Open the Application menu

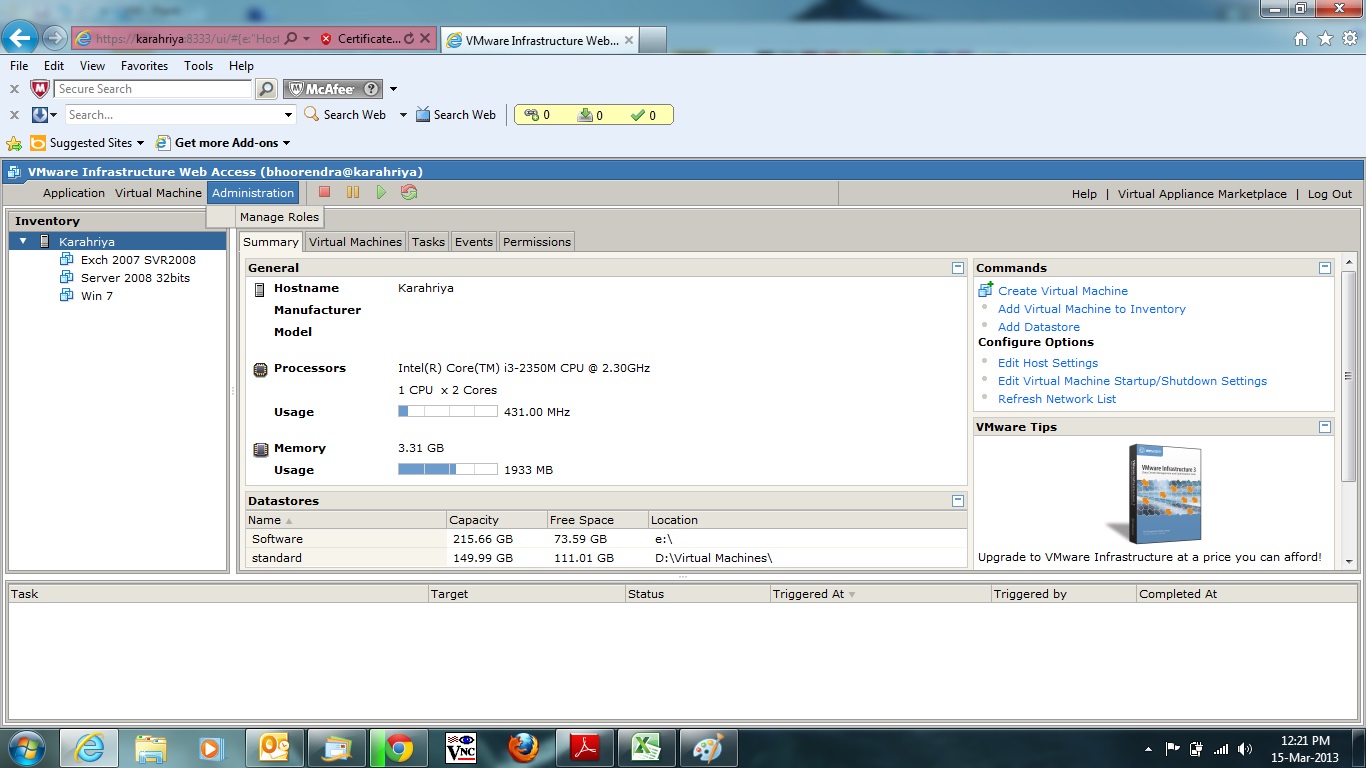(74, 193)
